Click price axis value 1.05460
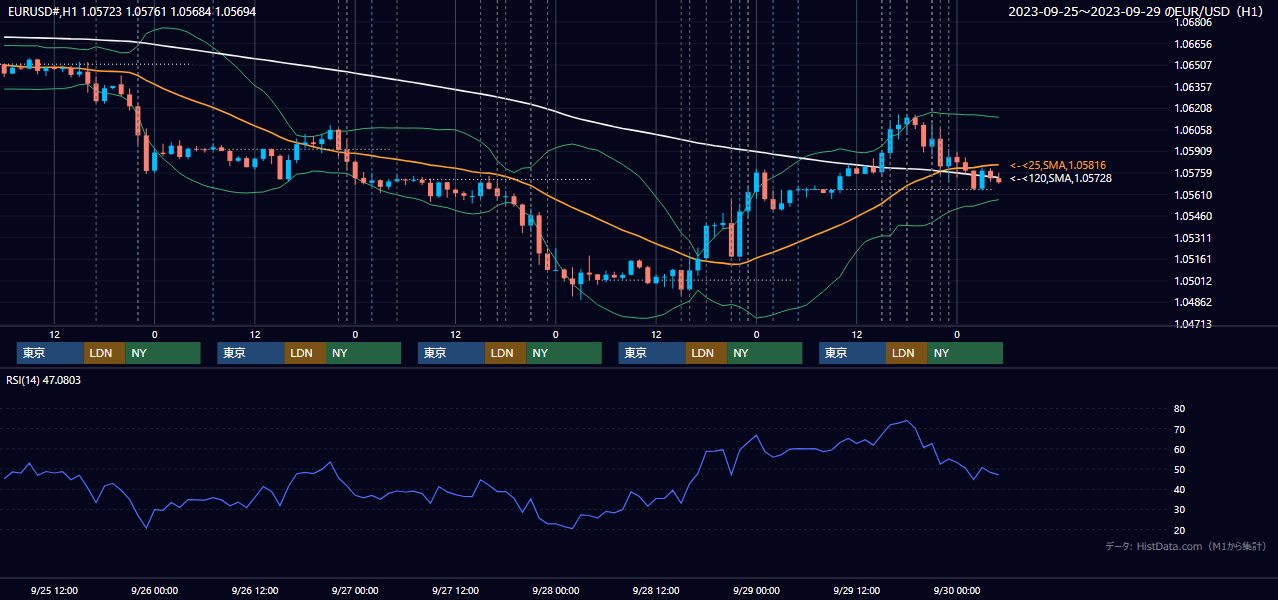The image size is (1278, 600). (x=1193, y=216)
